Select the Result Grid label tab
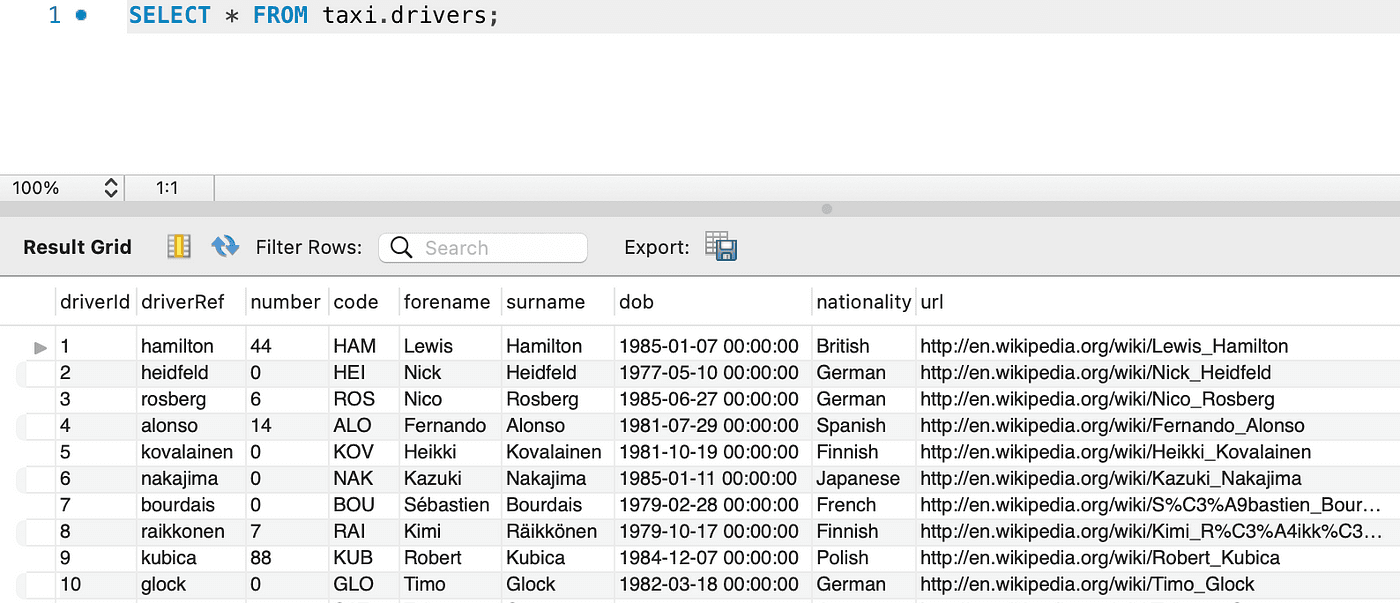This screenshot has width=1400, height=603. (x=77, y=248)
